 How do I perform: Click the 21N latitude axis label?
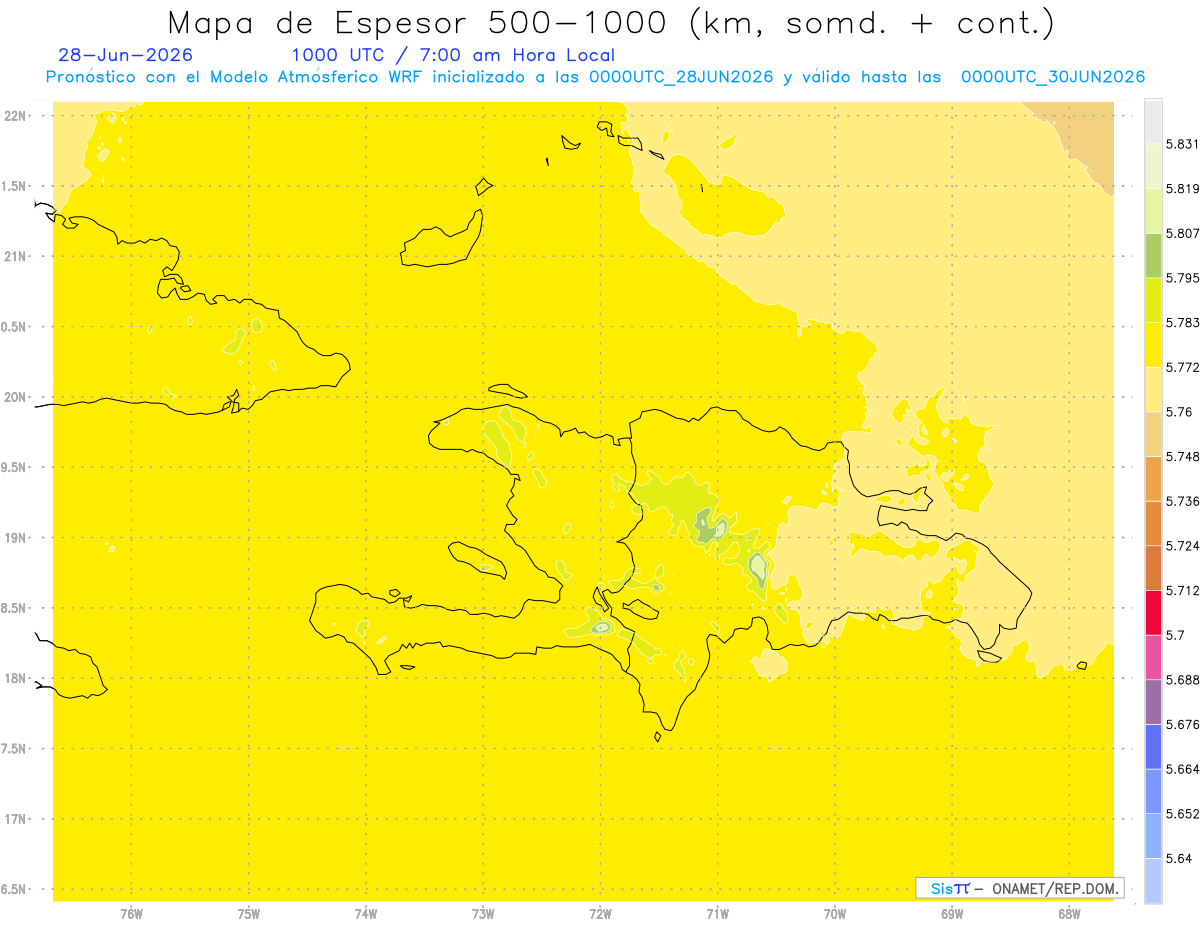pos(16,257)
